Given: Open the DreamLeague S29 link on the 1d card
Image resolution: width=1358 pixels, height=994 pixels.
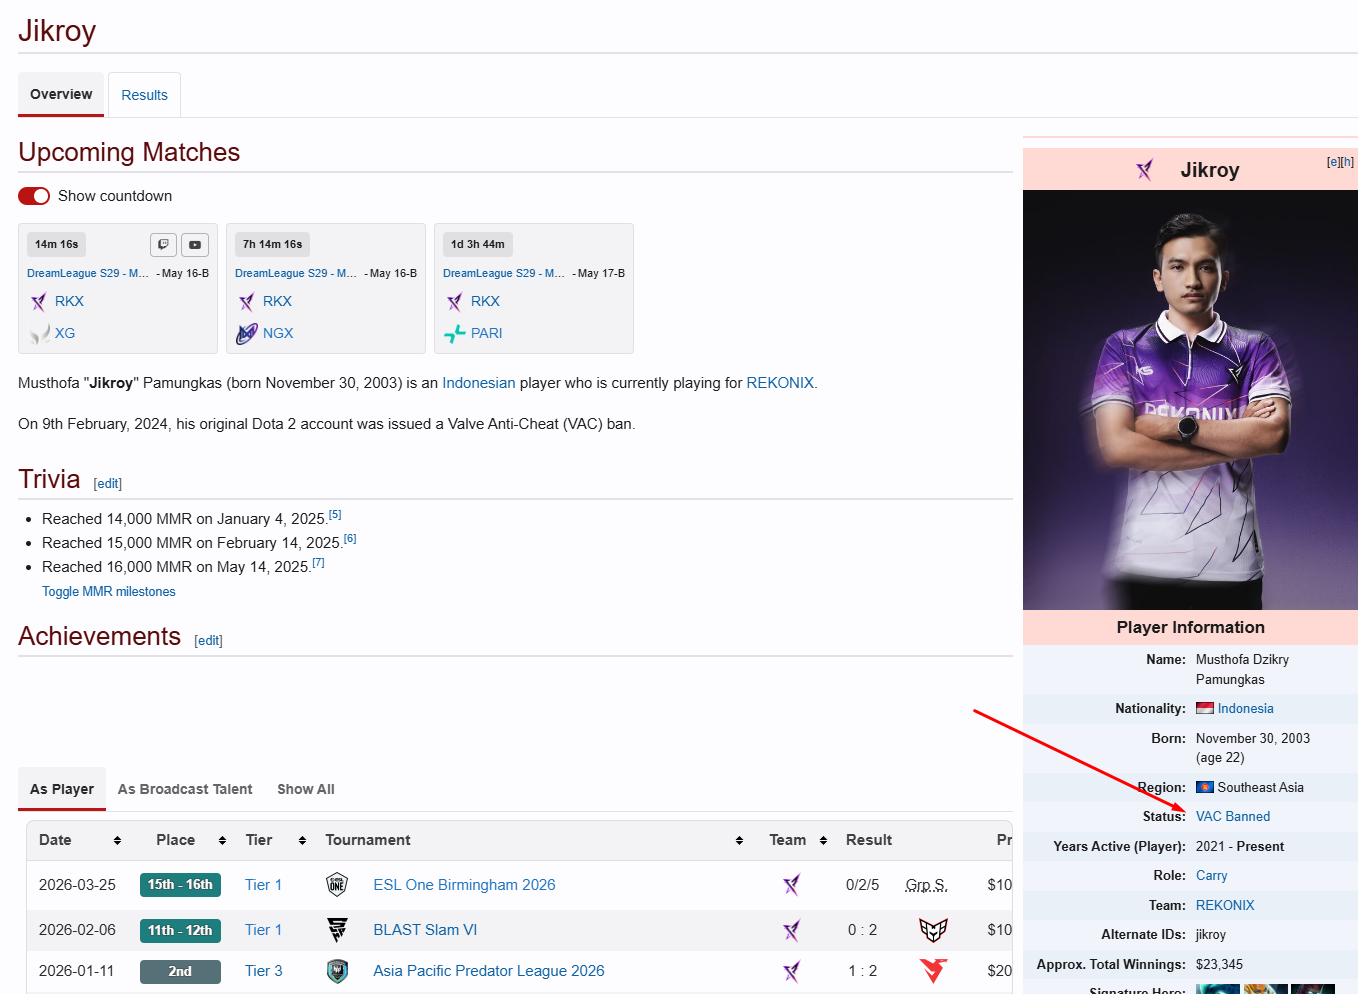Looking at the screenshot, I should point(504,273).
